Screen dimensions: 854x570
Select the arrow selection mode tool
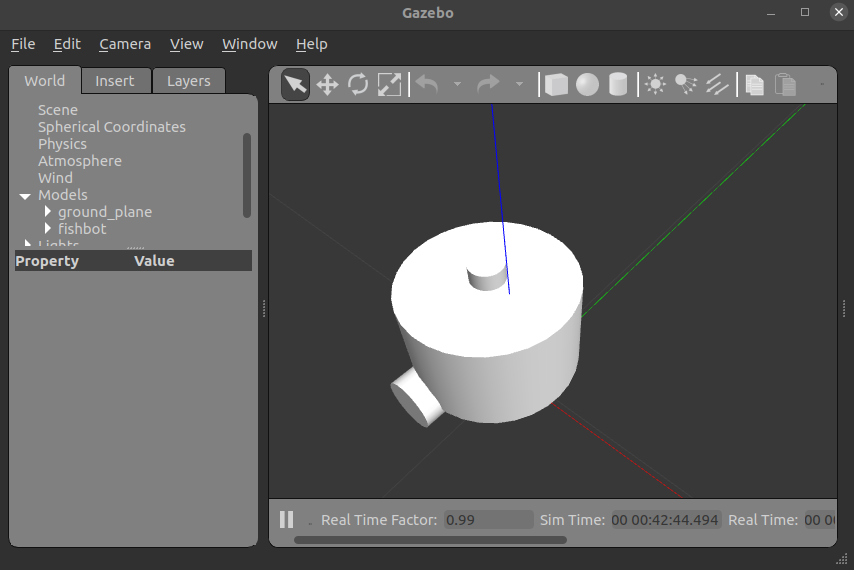(295, 85)
